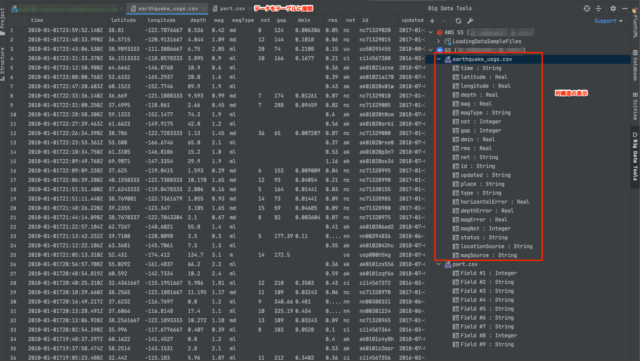Click the AWS S3 service icon
The height and width of the screenshot is (361, 640).
(440, 32)
